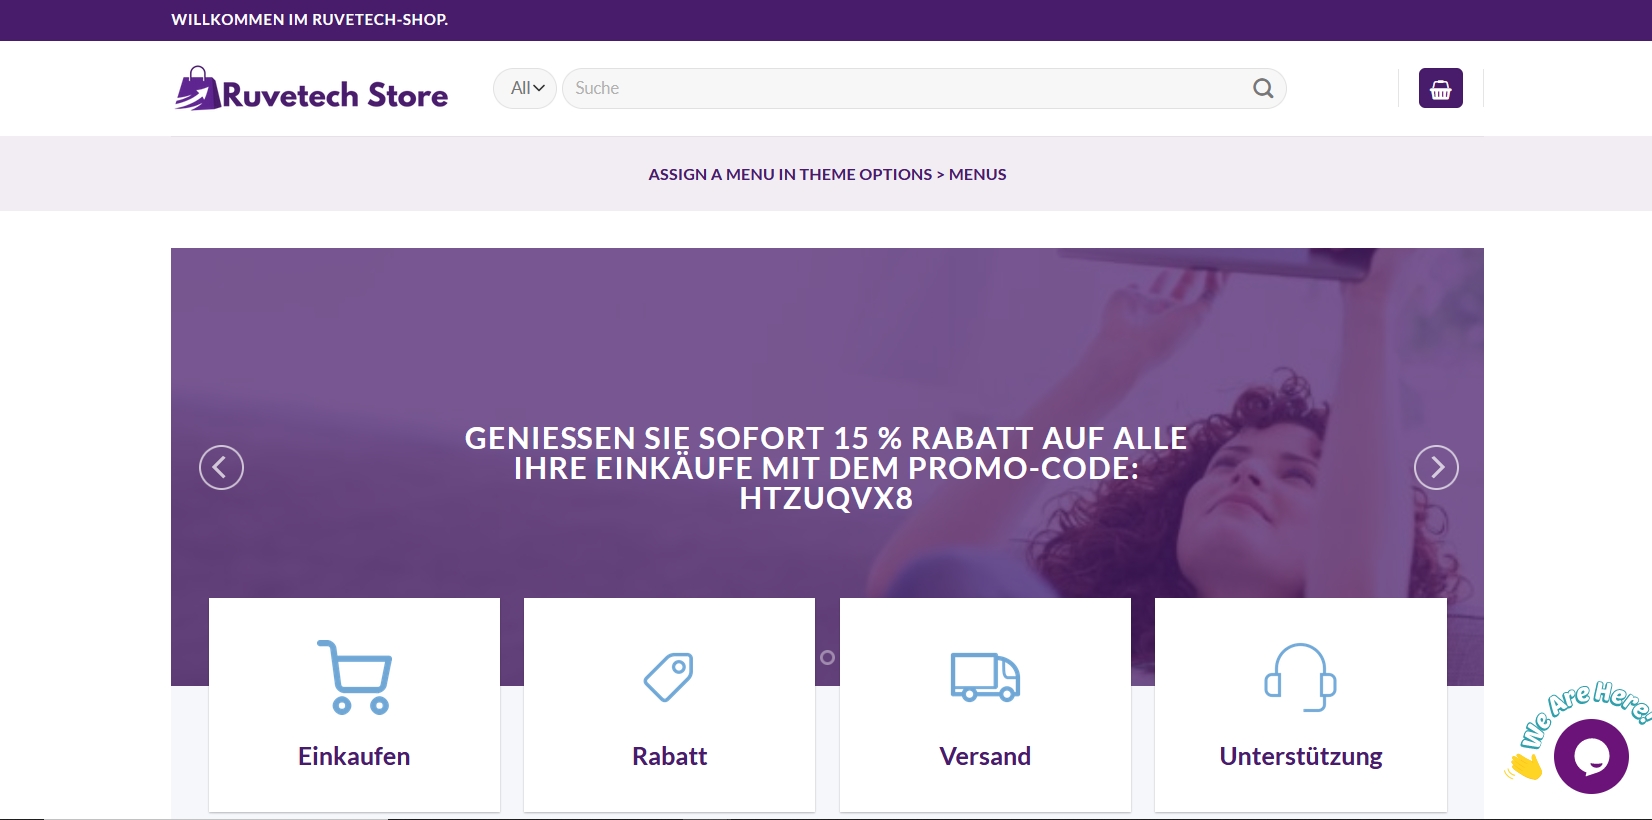1652x820 pixels.
Task: Click the promo code HTZUQVX8 banner heading
Action: pos(826,468)
